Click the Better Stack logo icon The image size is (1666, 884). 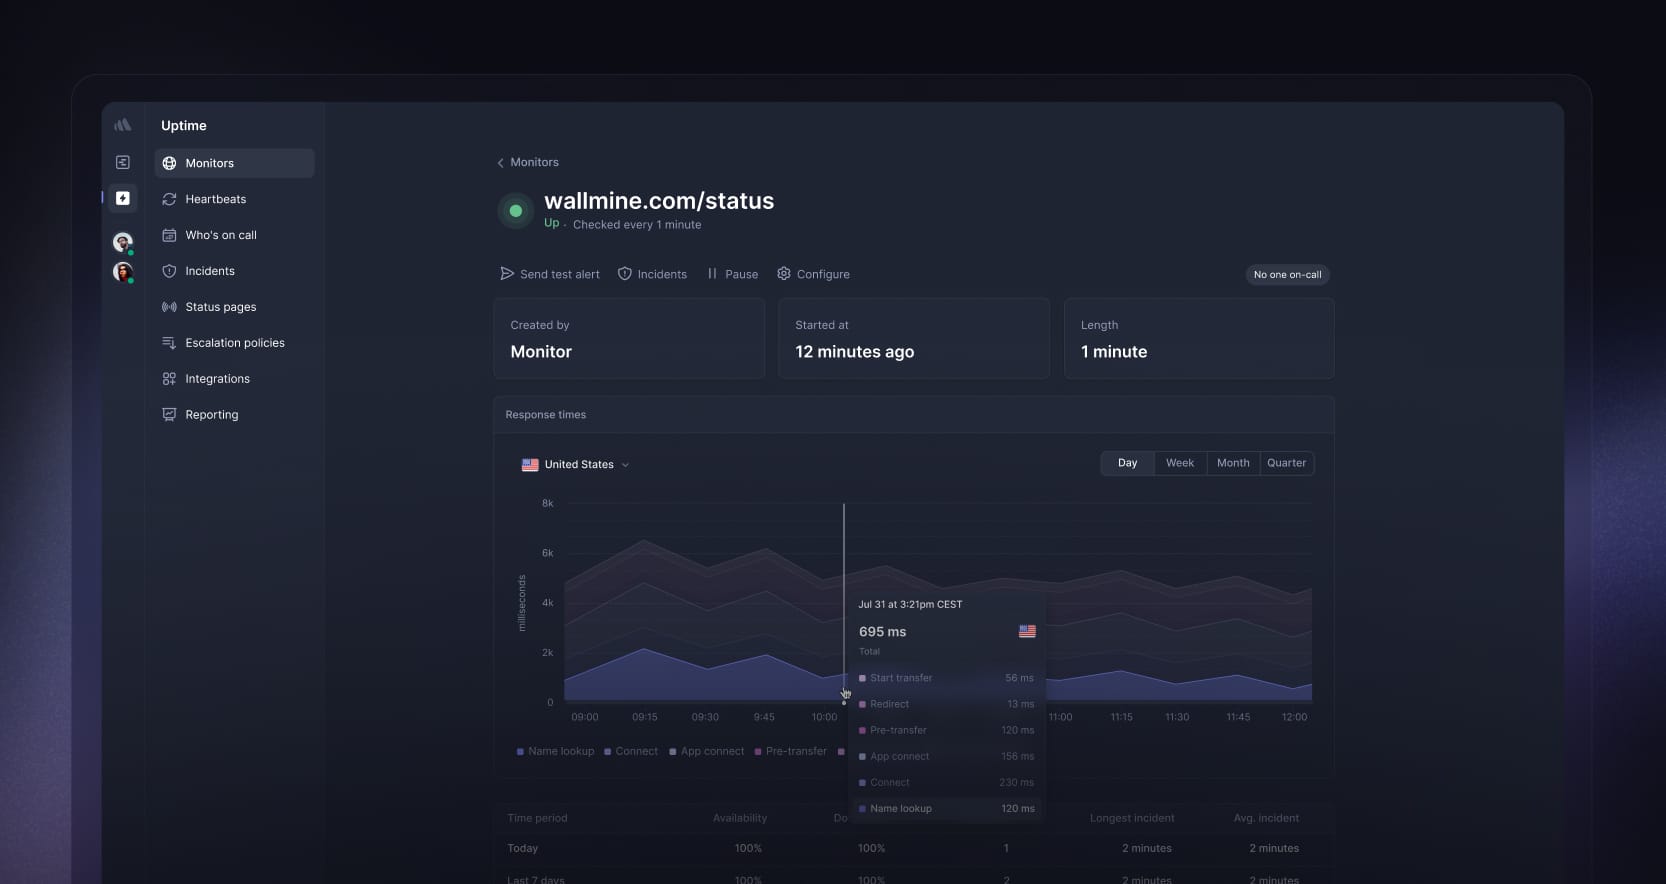123,125
